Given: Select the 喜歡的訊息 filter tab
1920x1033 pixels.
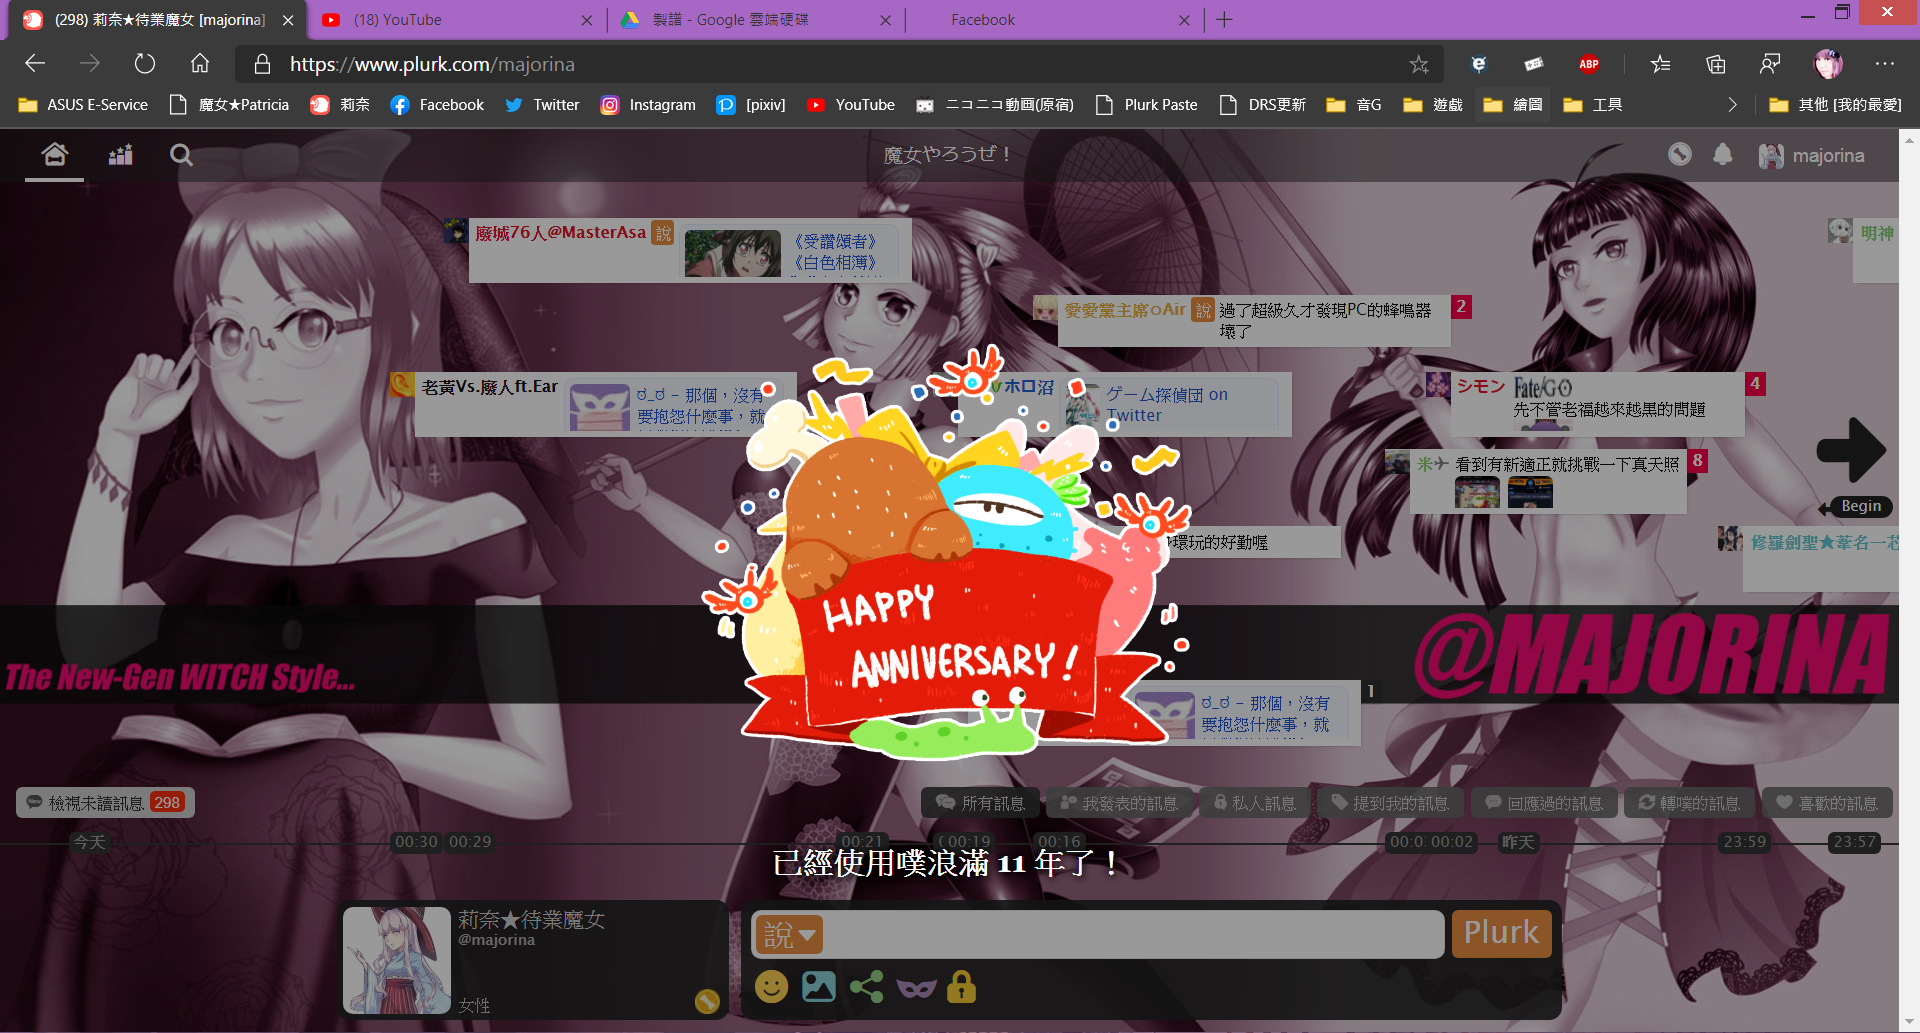Looking at the screenshot, I should tap(1827, 803).
